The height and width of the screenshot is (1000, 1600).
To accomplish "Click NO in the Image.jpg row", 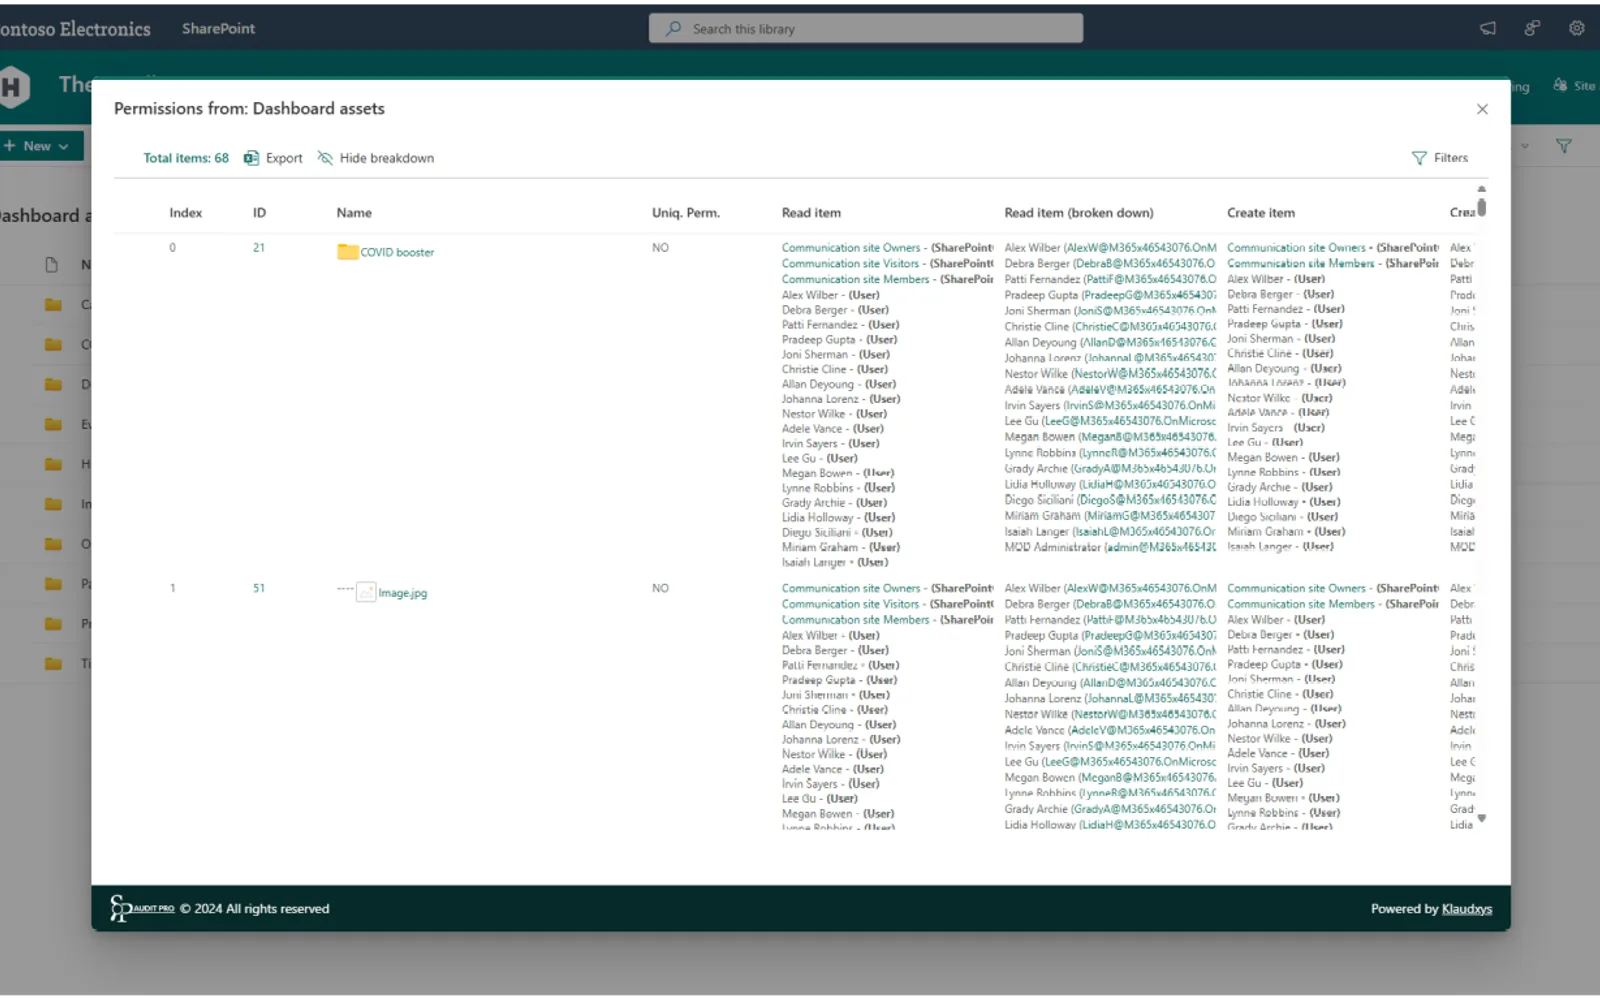I will click(x=660, y=589).
